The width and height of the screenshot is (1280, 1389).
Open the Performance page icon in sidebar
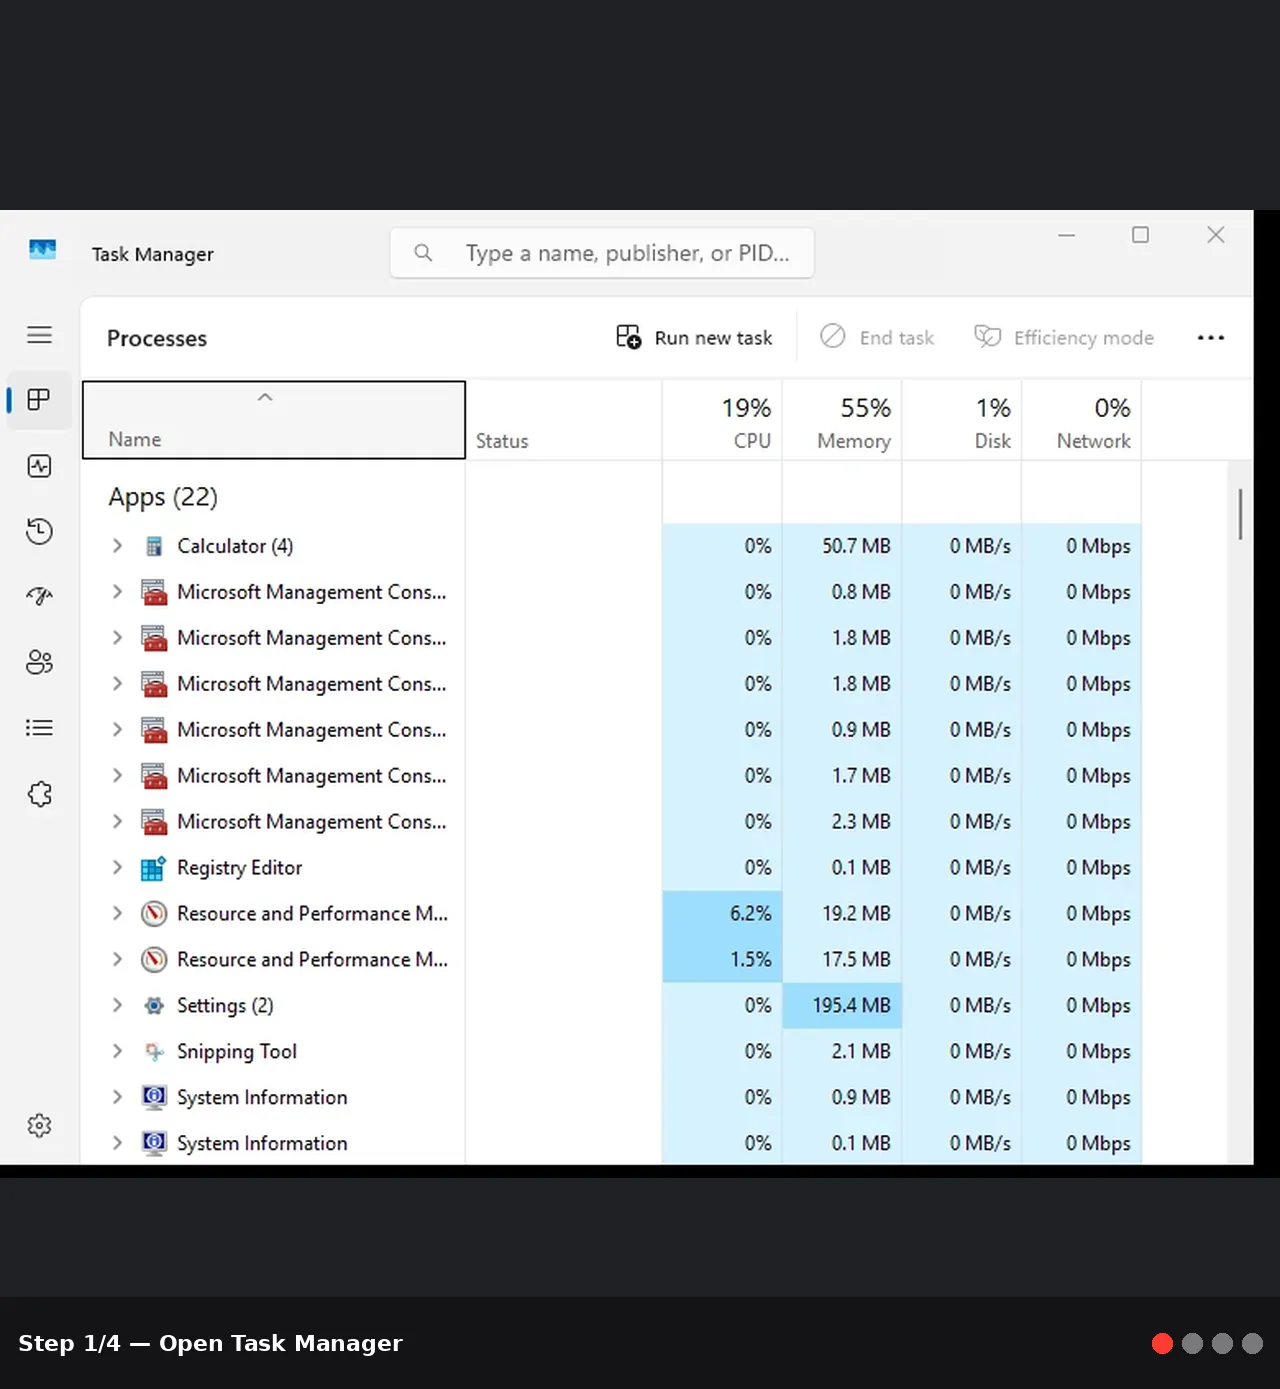39,466
